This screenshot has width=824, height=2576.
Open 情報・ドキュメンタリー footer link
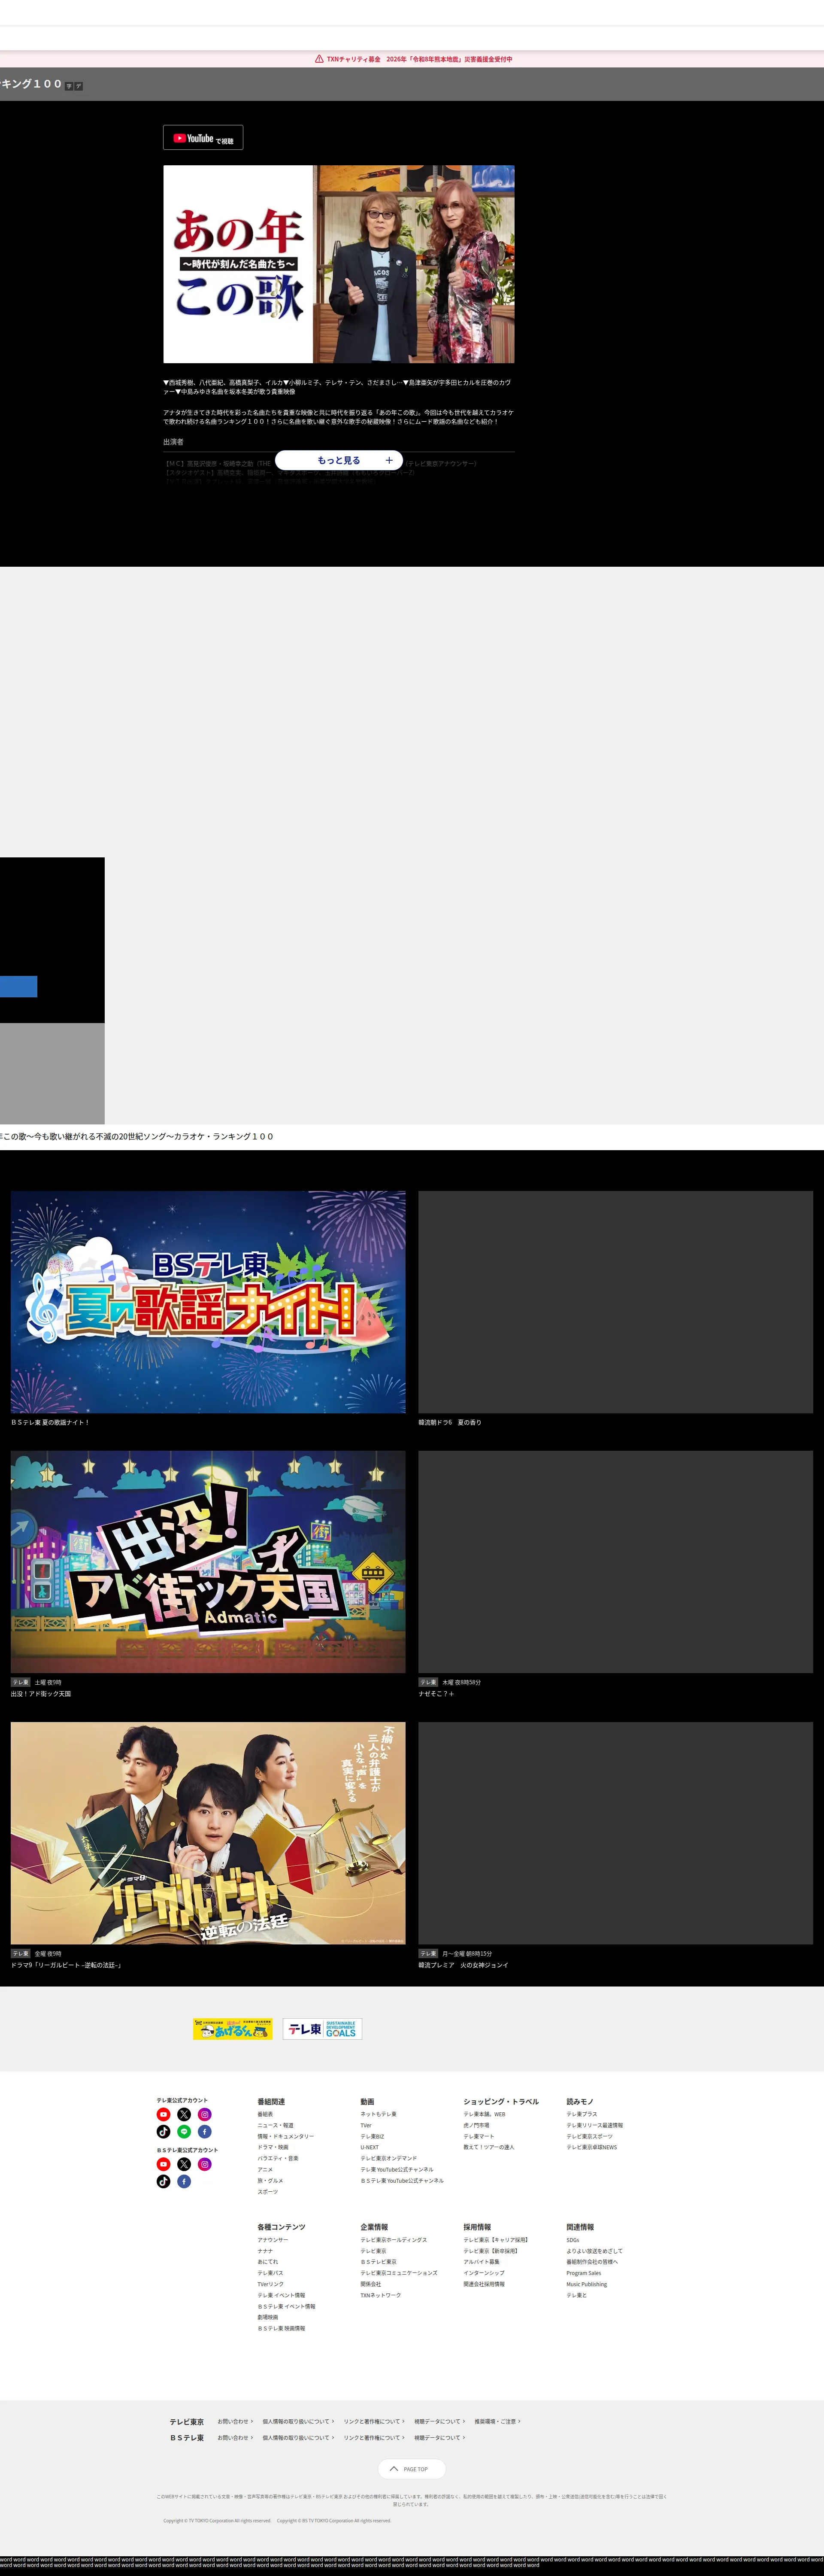click(286, 2136)
